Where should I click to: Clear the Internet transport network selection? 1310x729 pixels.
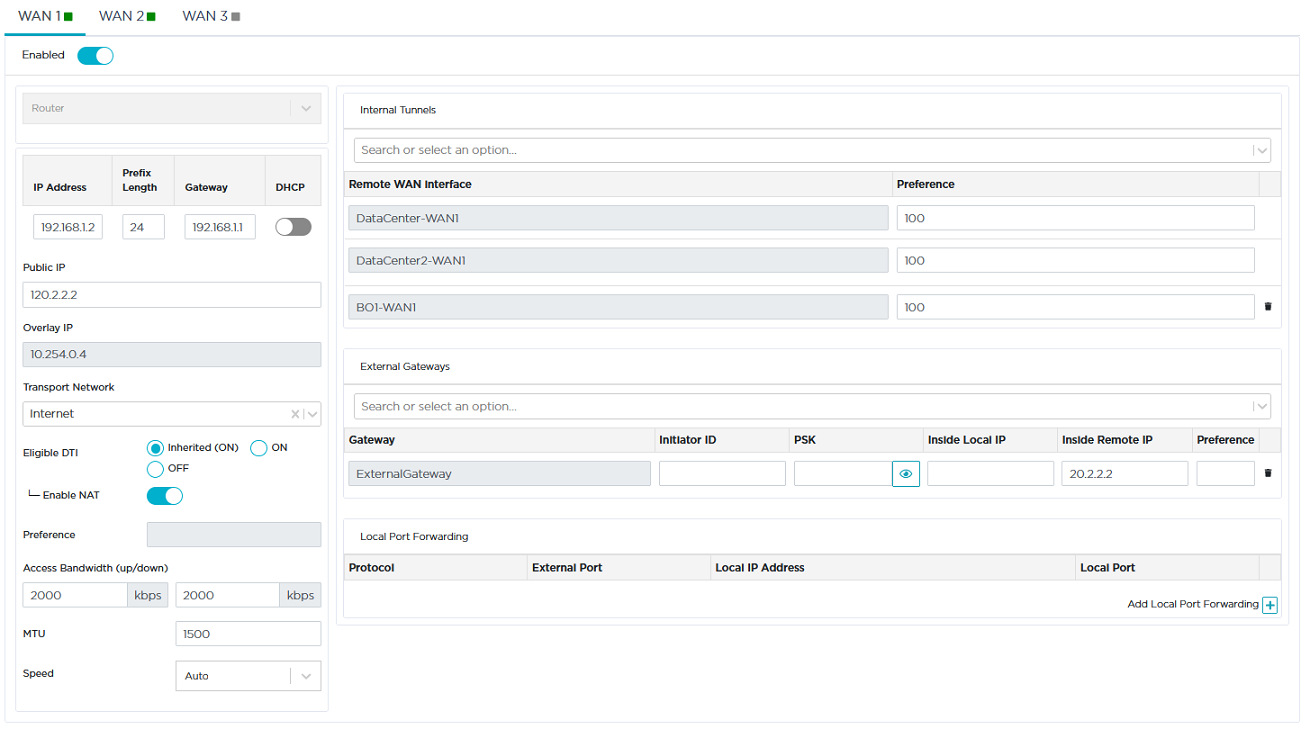tap(295, 414)
